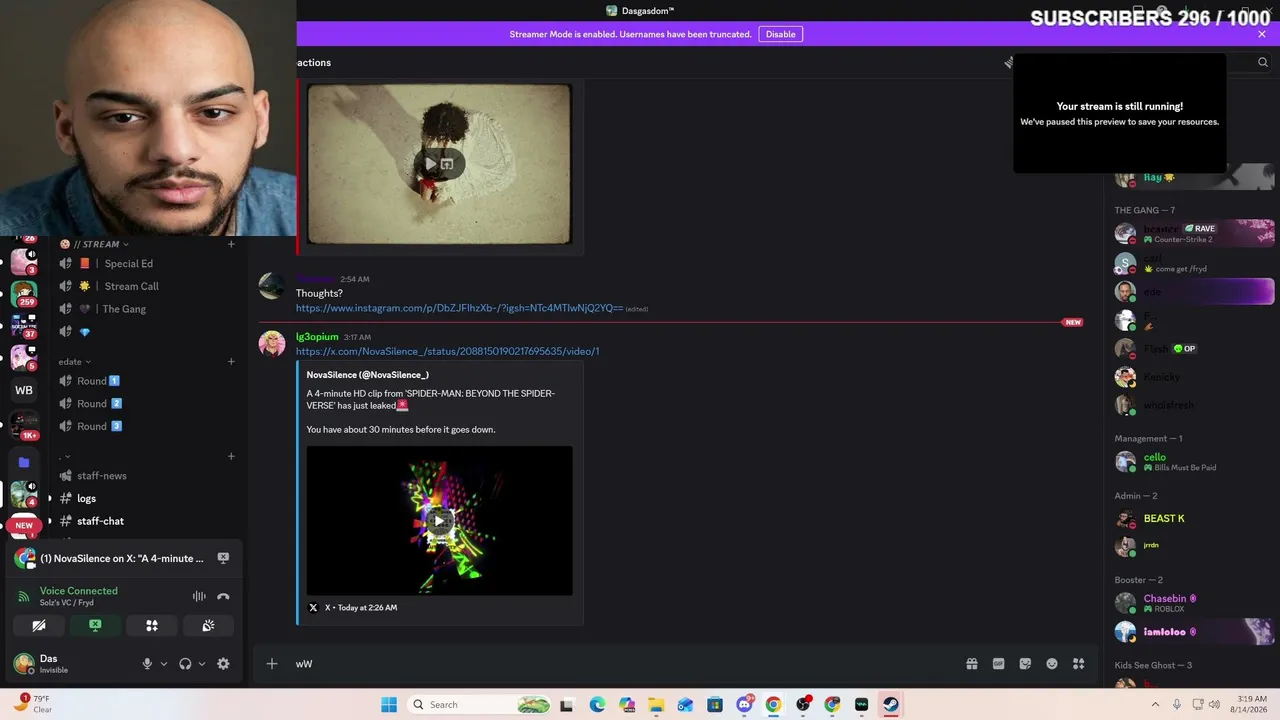
Task: Open microphone input options arrow
Action: (x=164, y=664)
